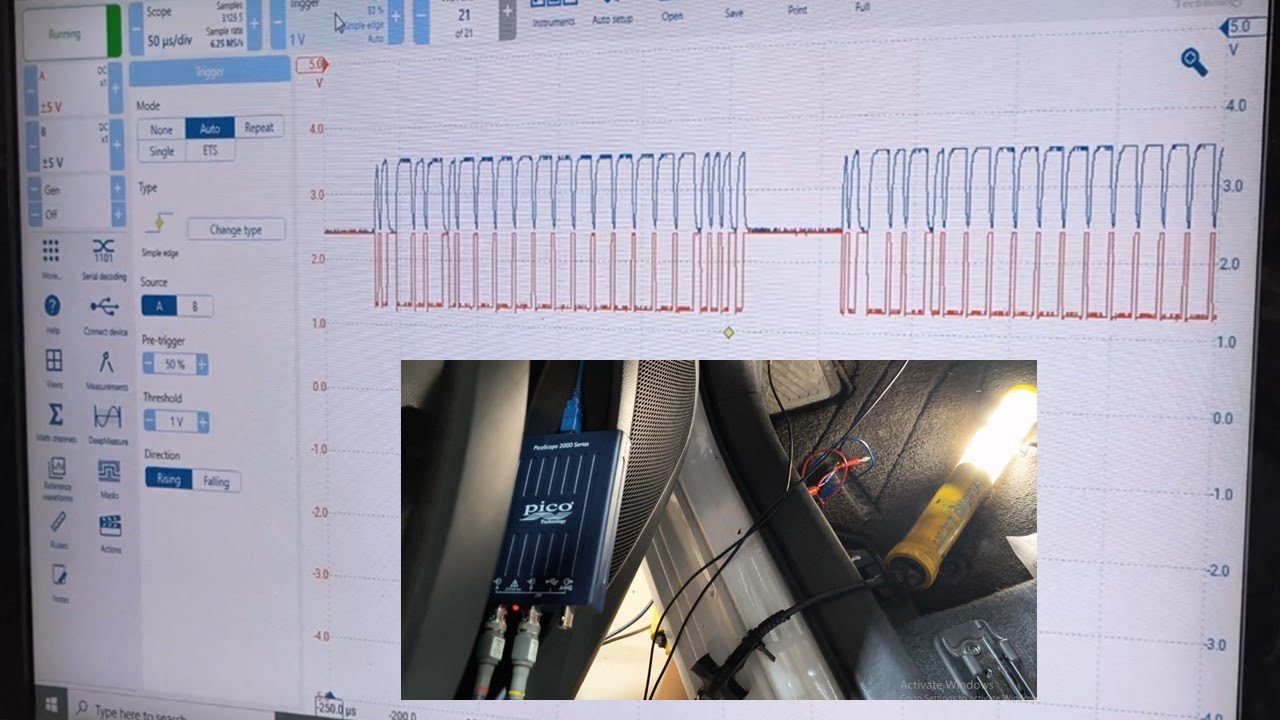Click yellow trigger diamond marker on graph
The image size is (1280, 720).
click(728, 333)
